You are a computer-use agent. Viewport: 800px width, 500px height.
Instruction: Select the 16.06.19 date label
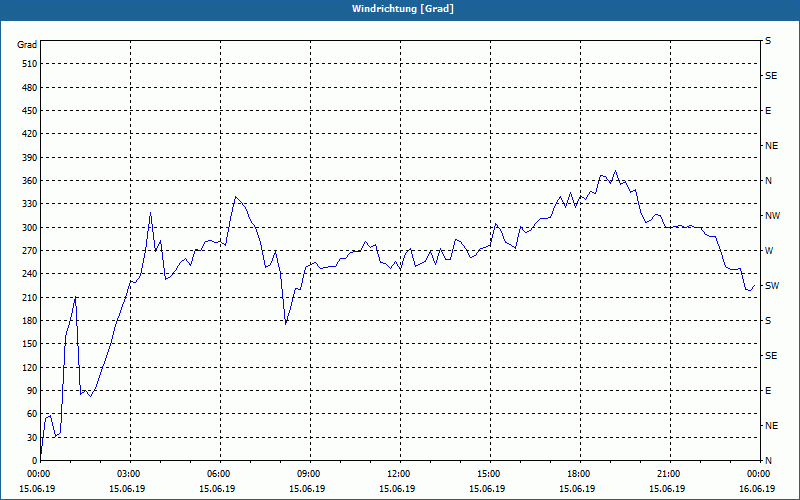pyautogui.click(x=757, y=489)
